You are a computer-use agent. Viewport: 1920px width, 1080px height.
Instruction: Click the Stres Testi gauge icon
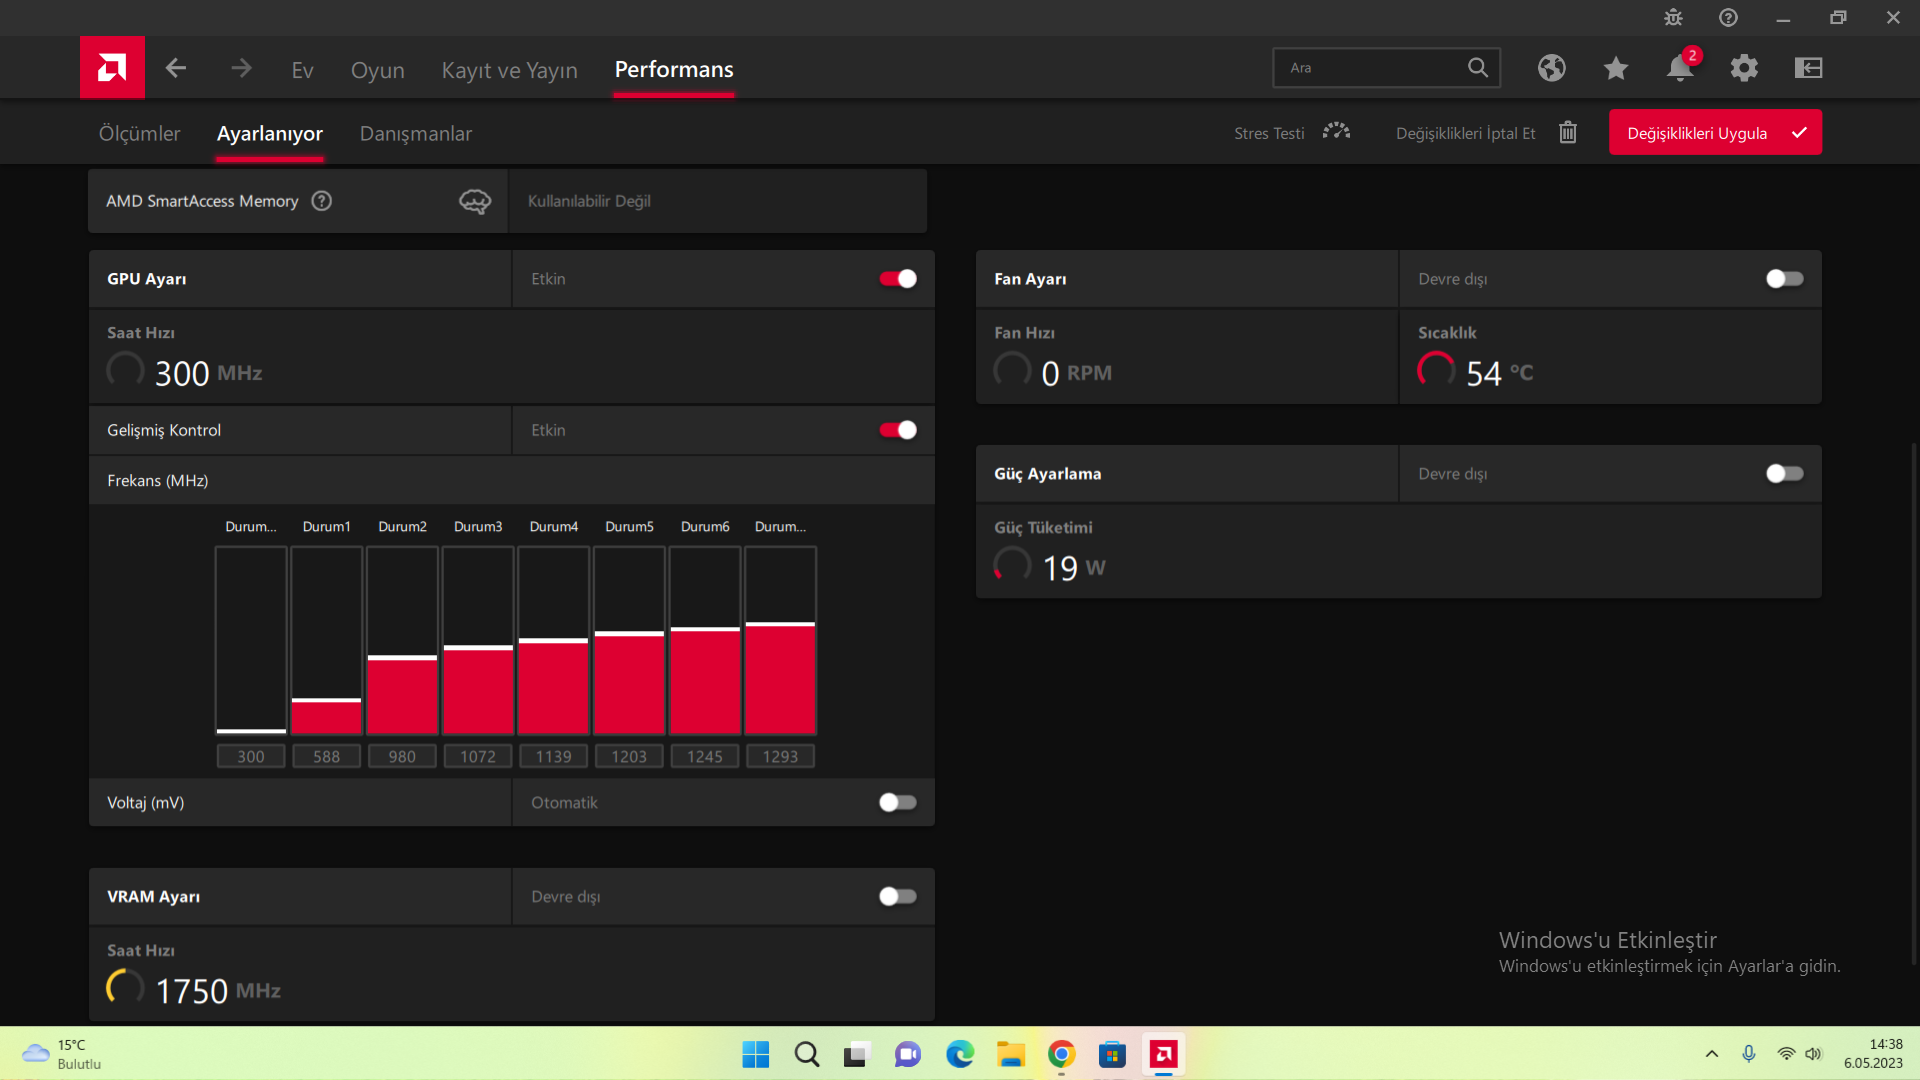pos(1336,132)
